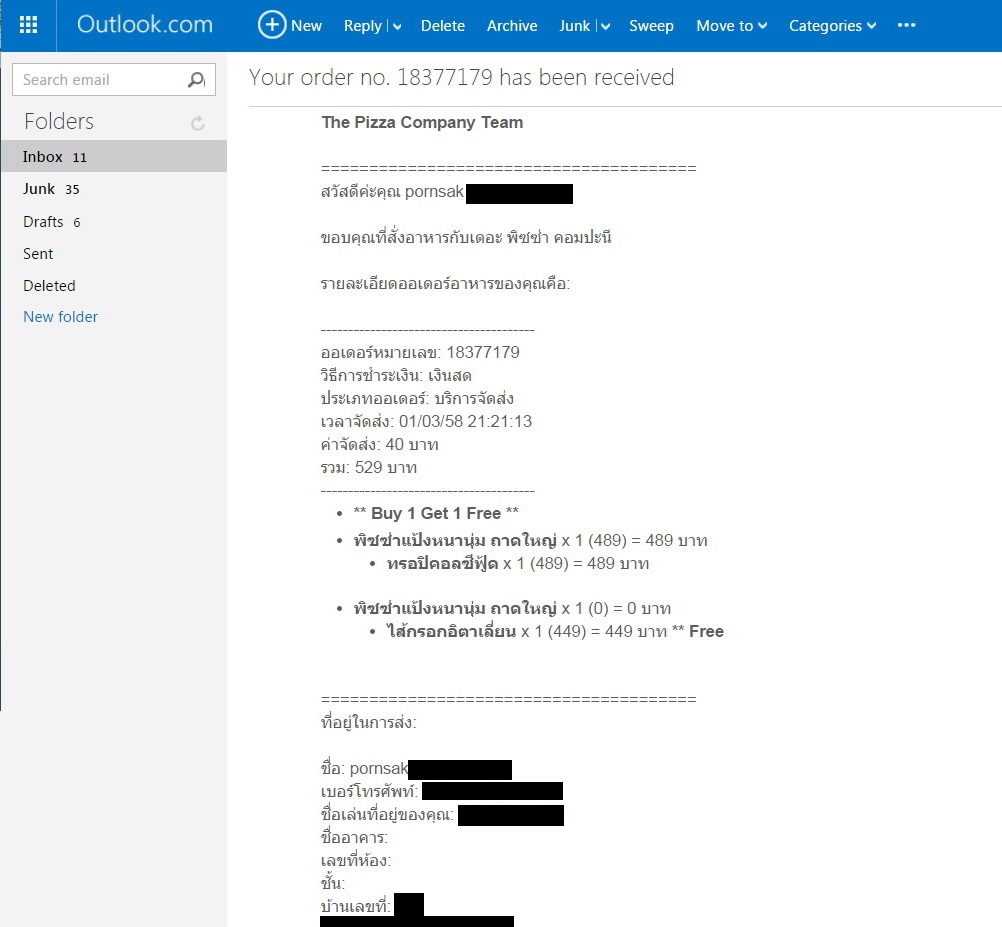Click the delivery time 01/03/58 line

[x=426, y=422]
